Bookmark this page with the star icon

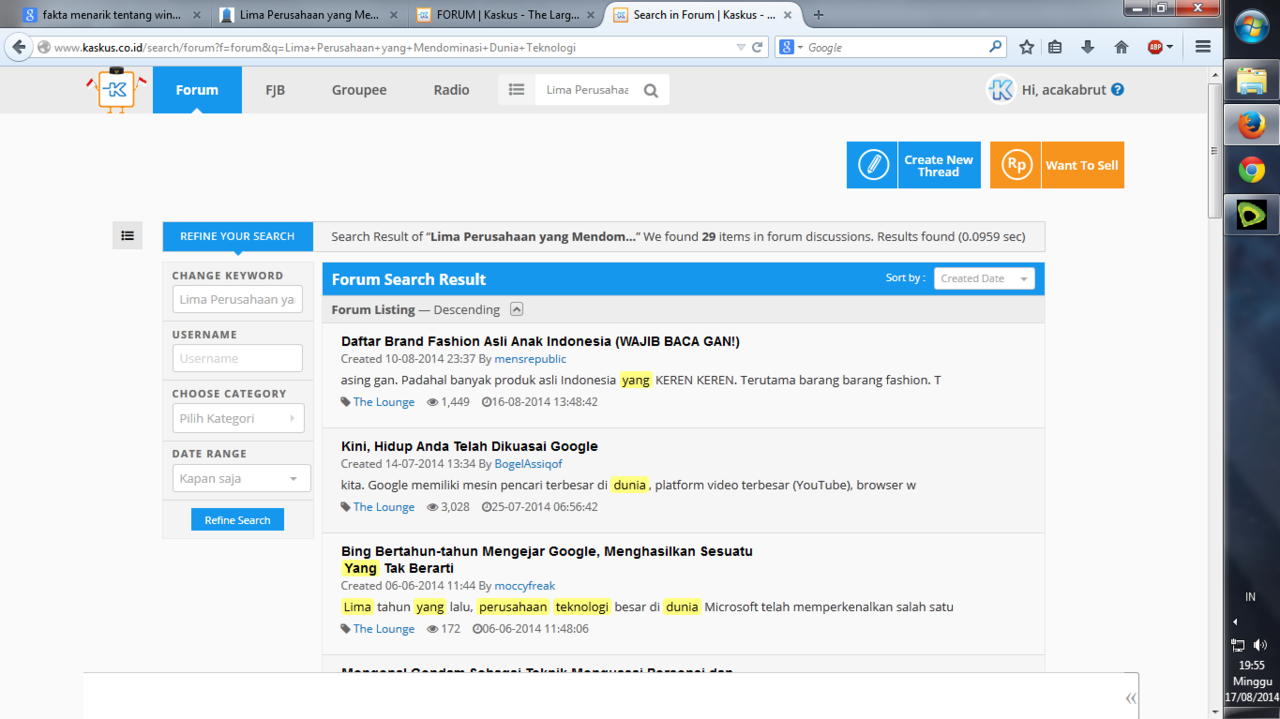point(1026,47)
